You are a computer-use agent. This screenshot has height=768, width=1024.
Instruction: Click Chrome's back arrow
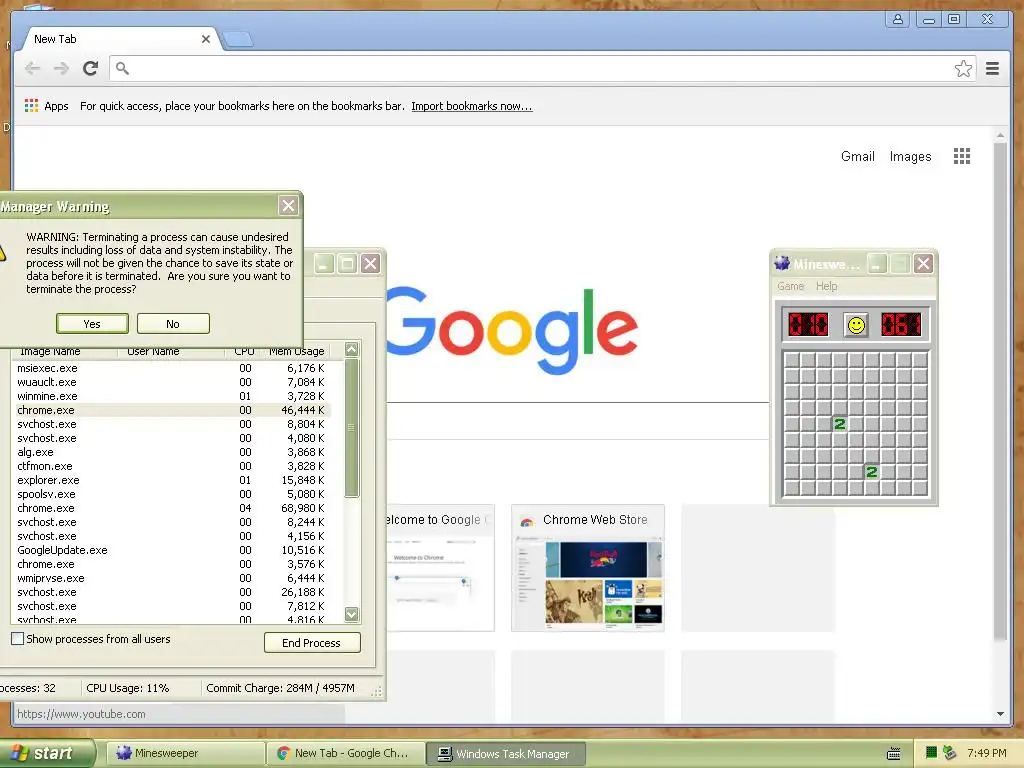[32, 68]
